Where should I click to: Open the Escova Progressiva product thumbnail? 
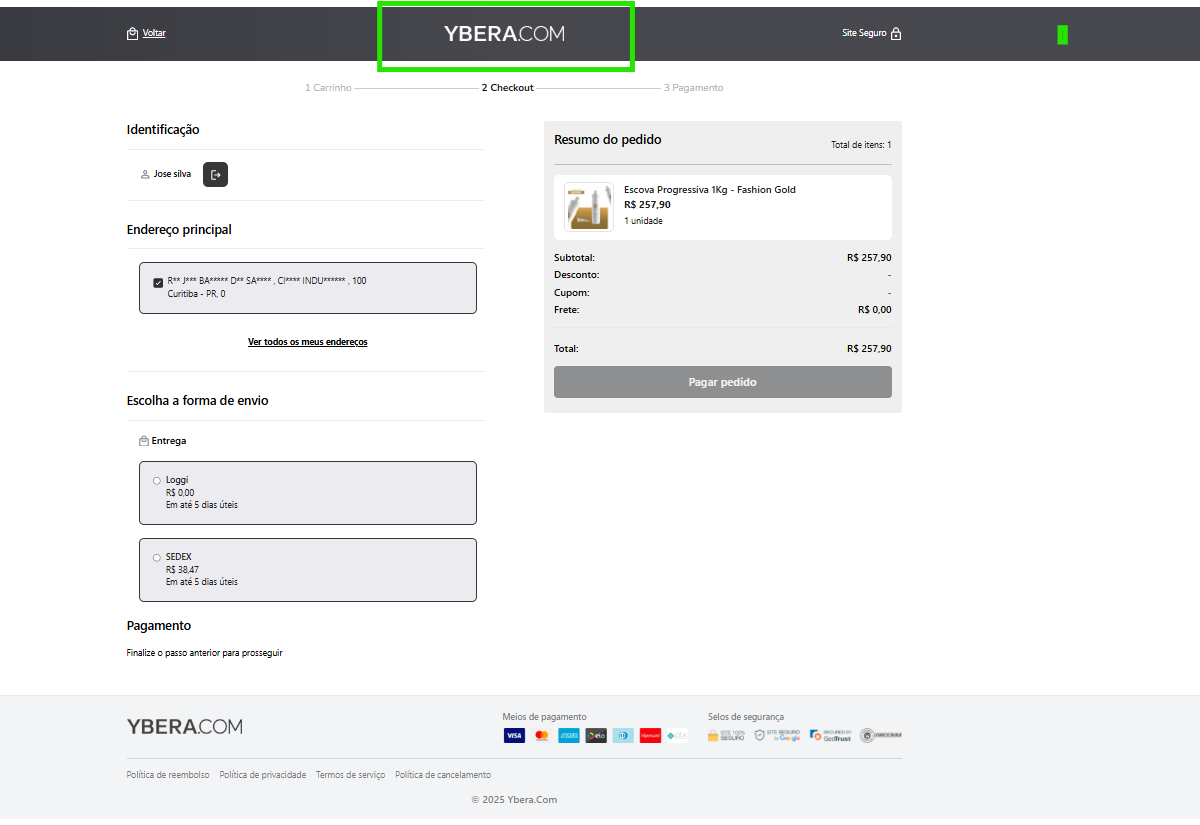(x=589, y=207)
